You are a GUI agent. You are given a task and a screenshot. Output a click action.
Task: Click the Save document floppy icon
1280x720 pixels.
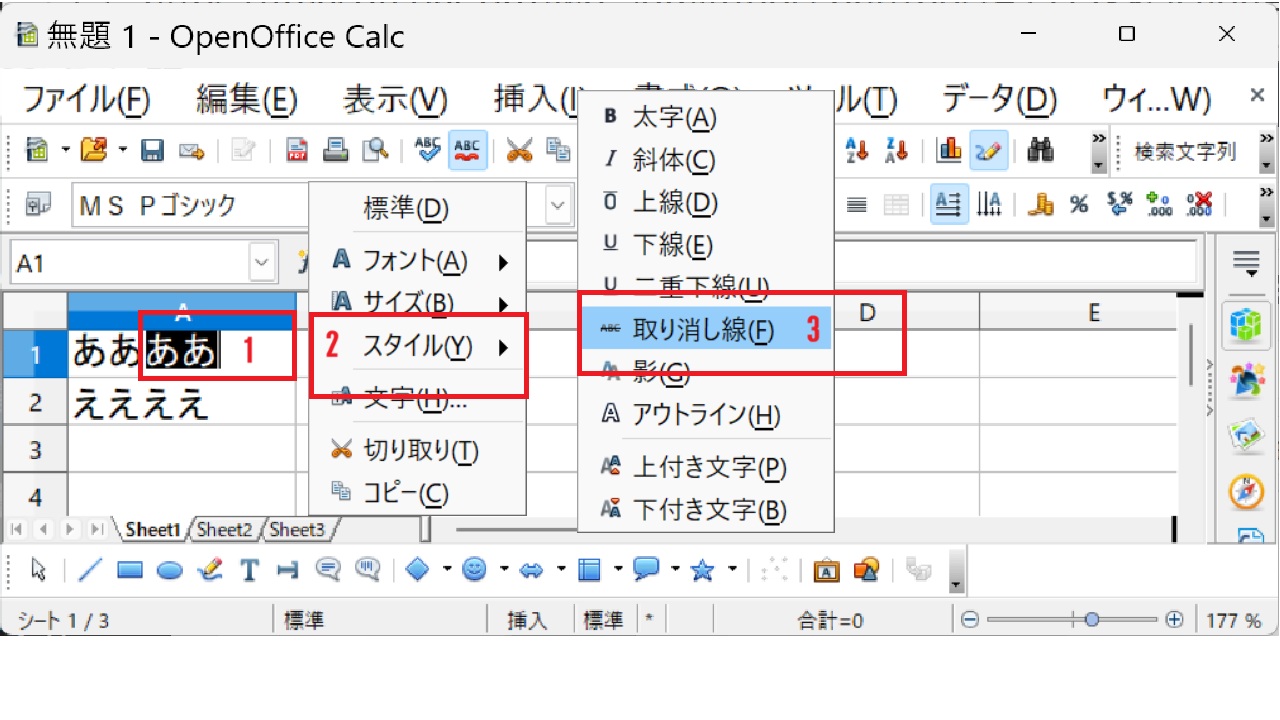coord(152,151)
